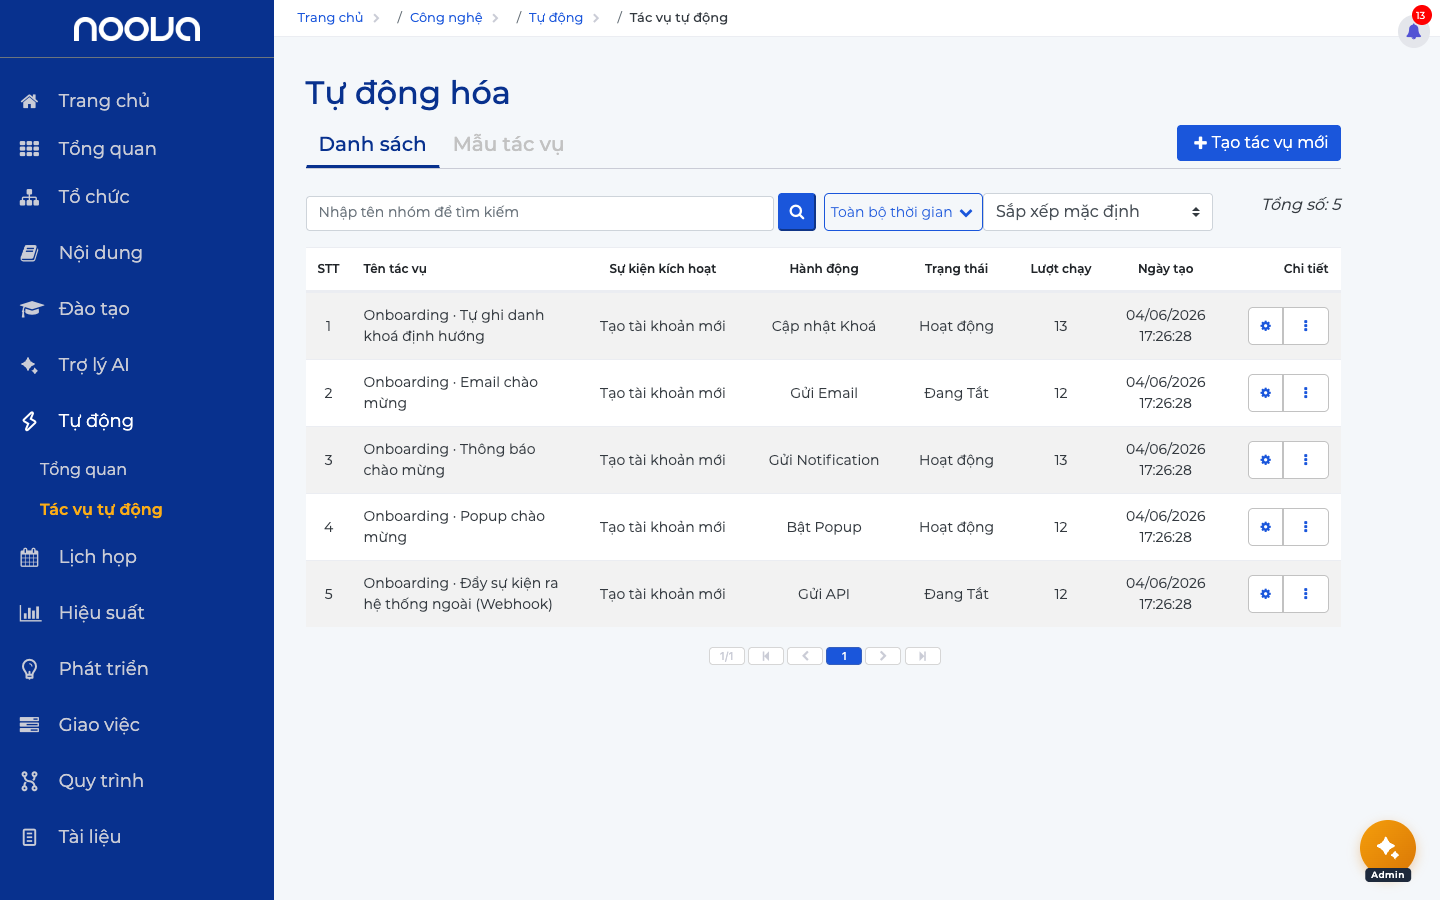
Task: Click the previous page arrow
Action: 805,656
